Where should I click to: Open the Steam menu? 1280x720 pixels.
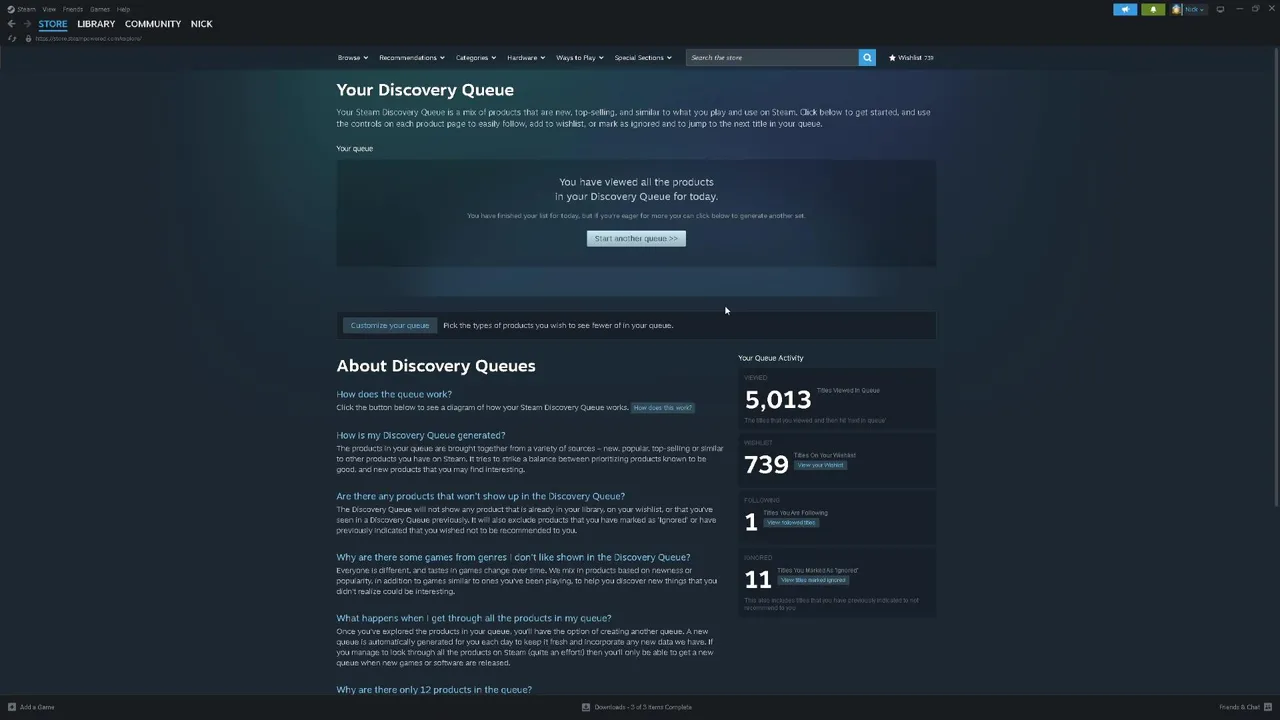click(26, 9)
